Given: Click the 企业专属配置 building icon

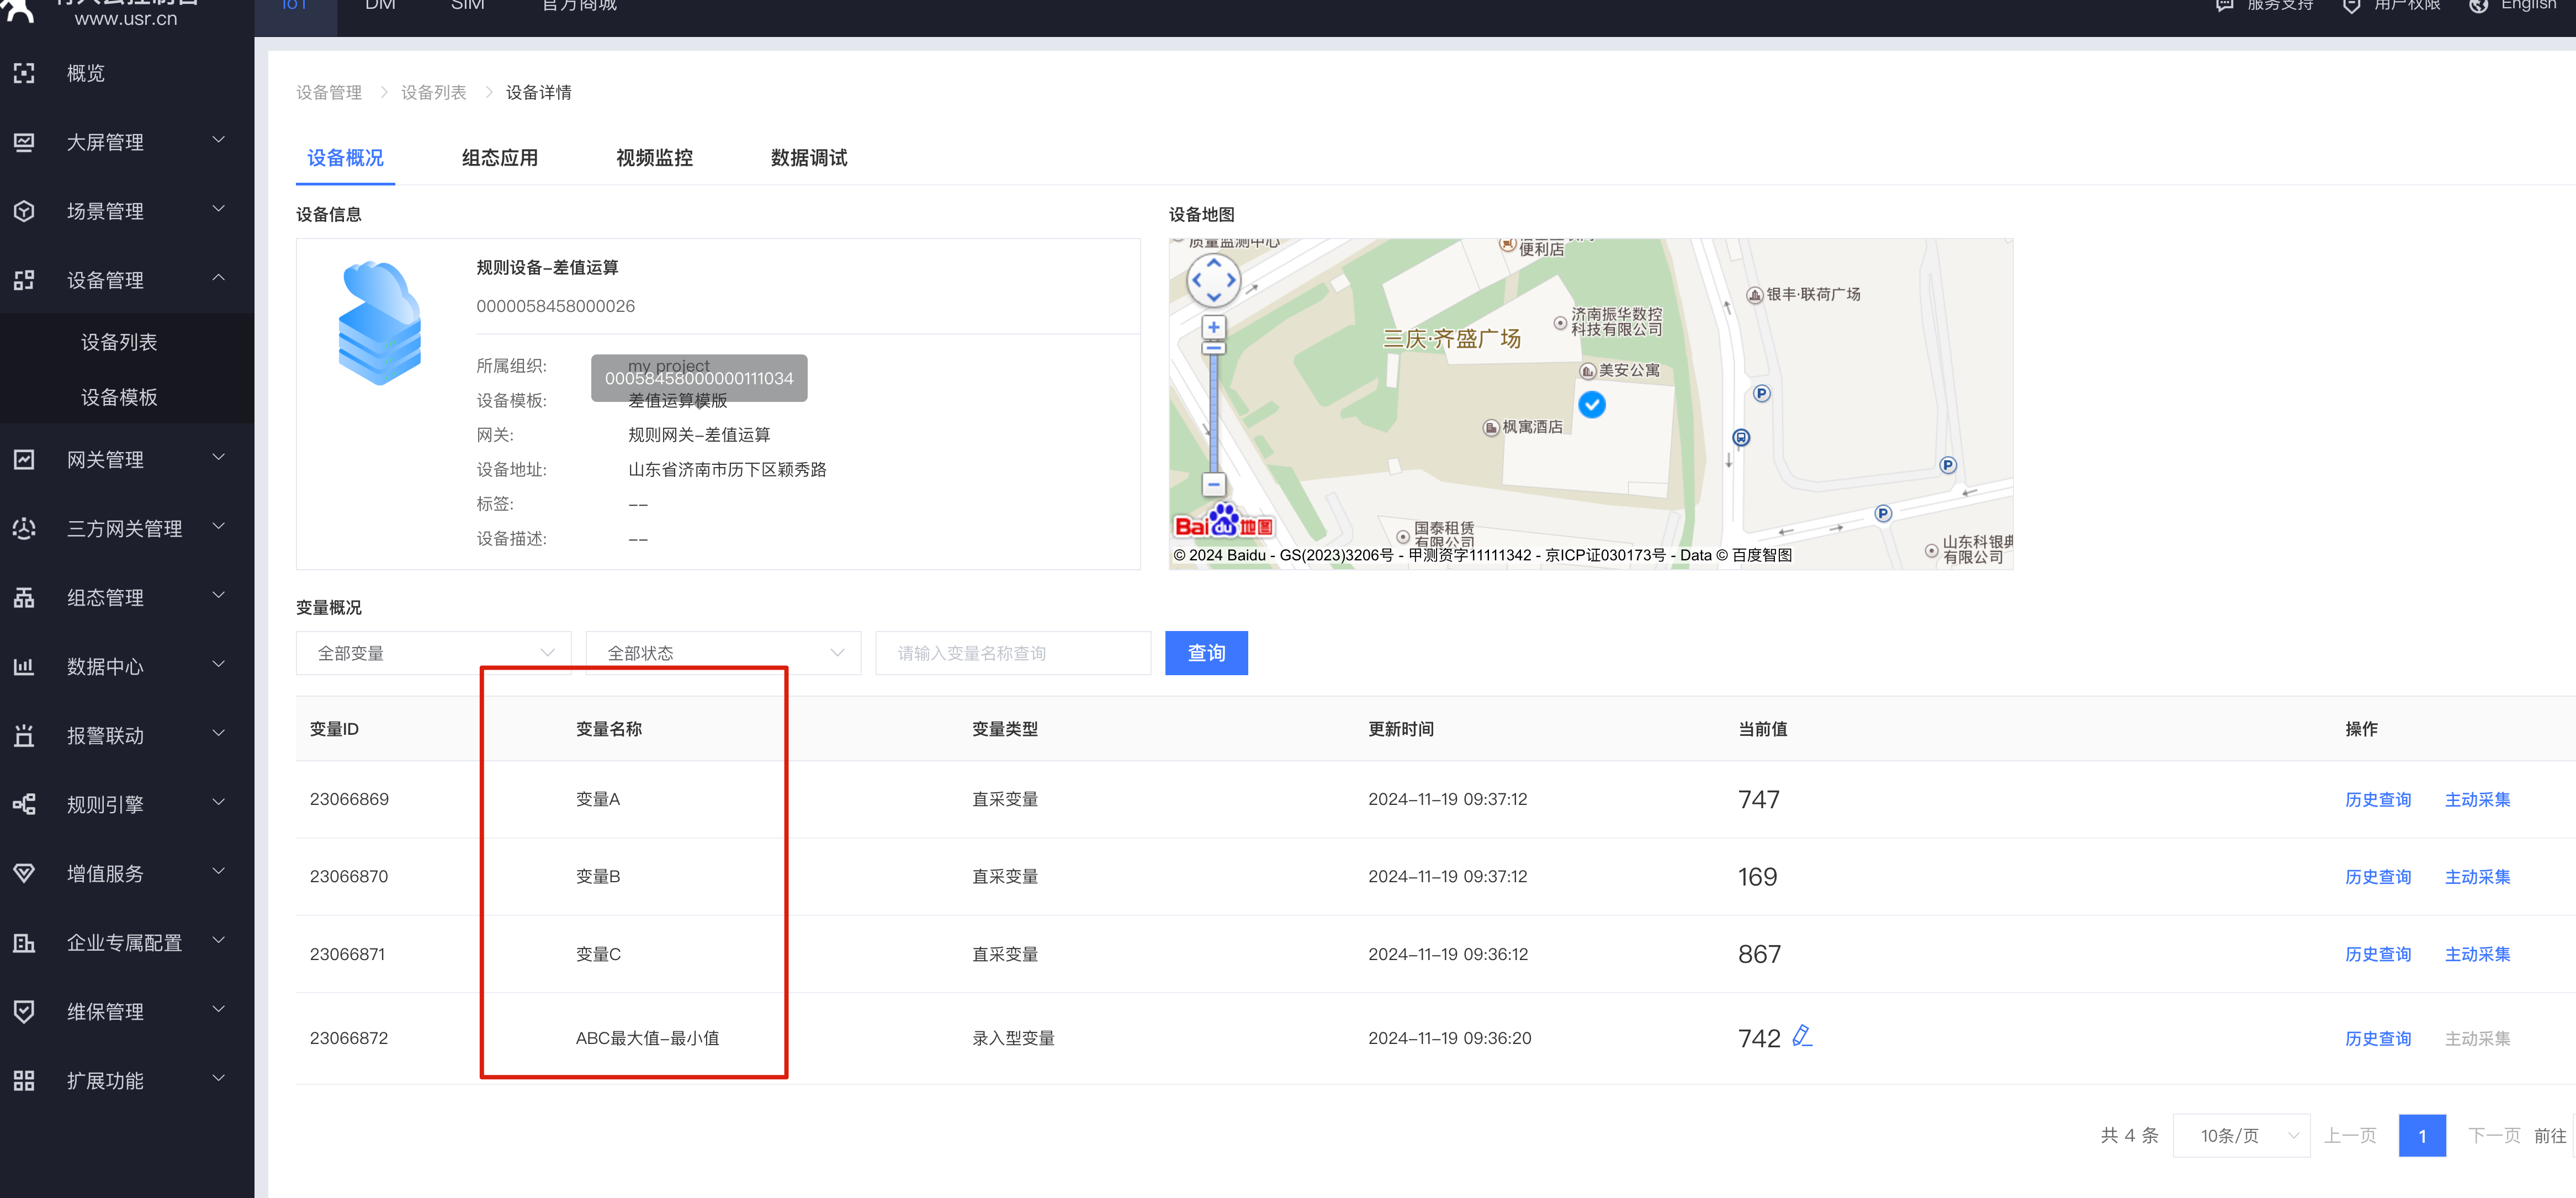Looking at the screenshot, I should click(x=24, y=942).
